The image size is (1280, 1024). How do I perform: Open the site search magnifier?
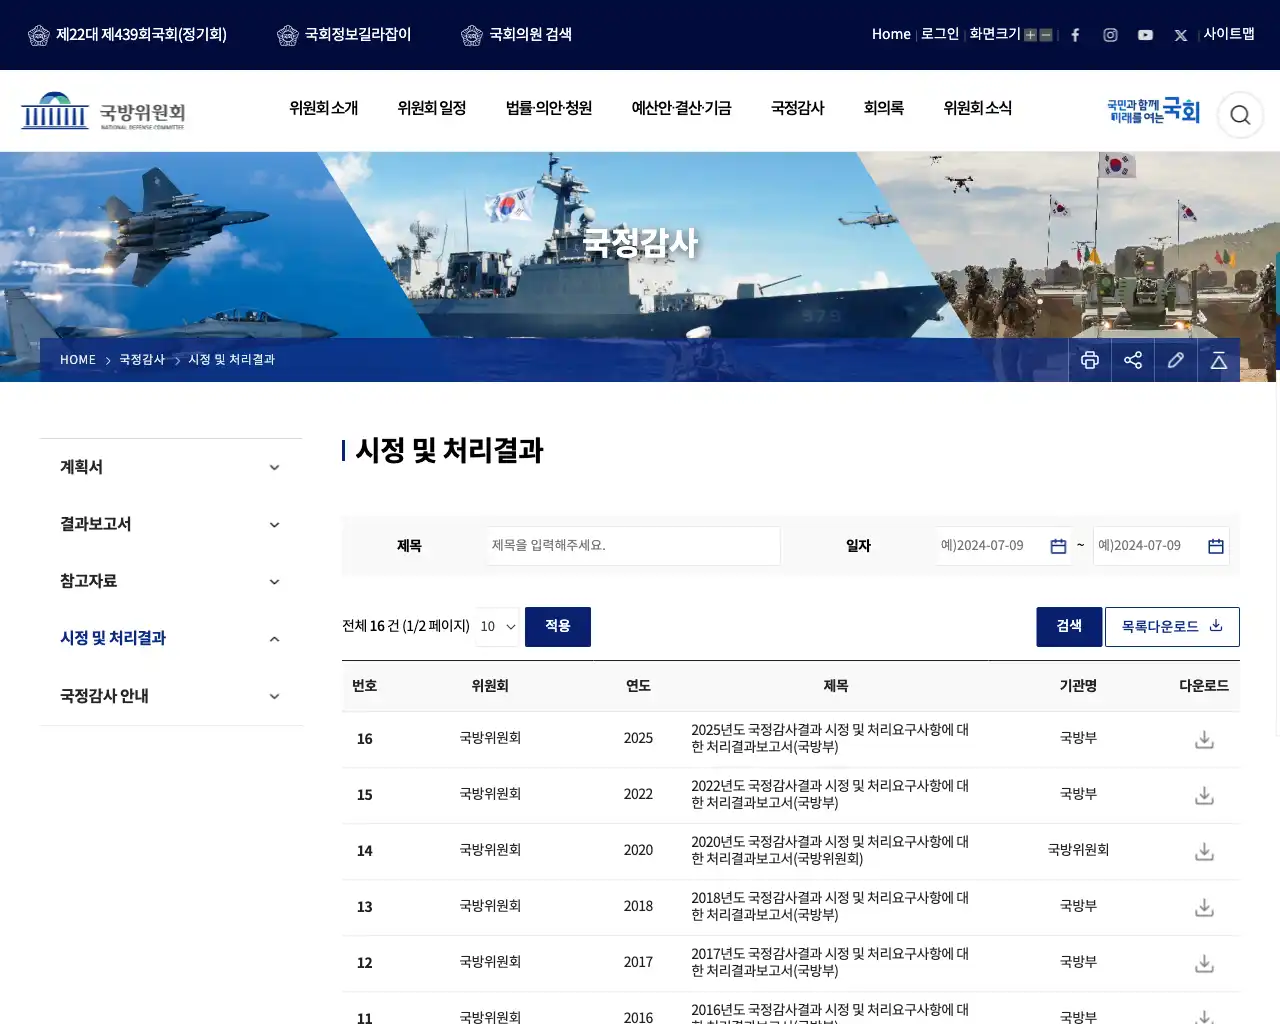pos(1240,115)
